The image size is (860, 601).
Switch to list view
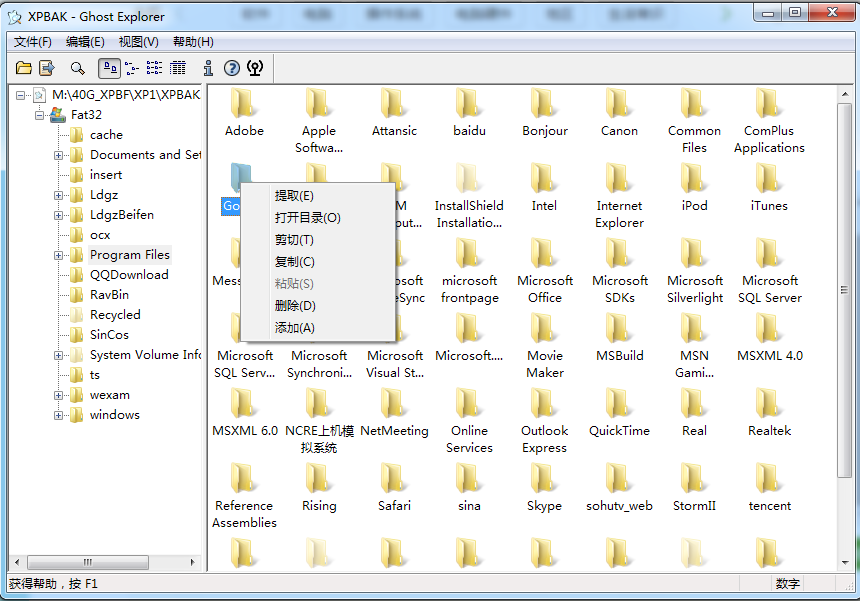(x=154, y=68)
